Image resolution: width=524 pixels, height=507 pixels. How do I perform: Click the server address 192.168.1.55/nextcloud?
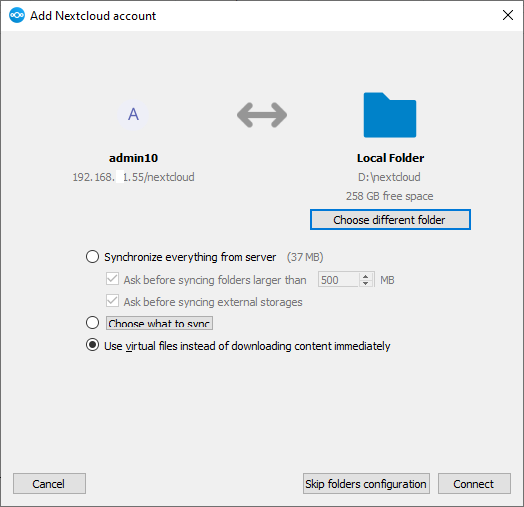(x=133, y=177)
